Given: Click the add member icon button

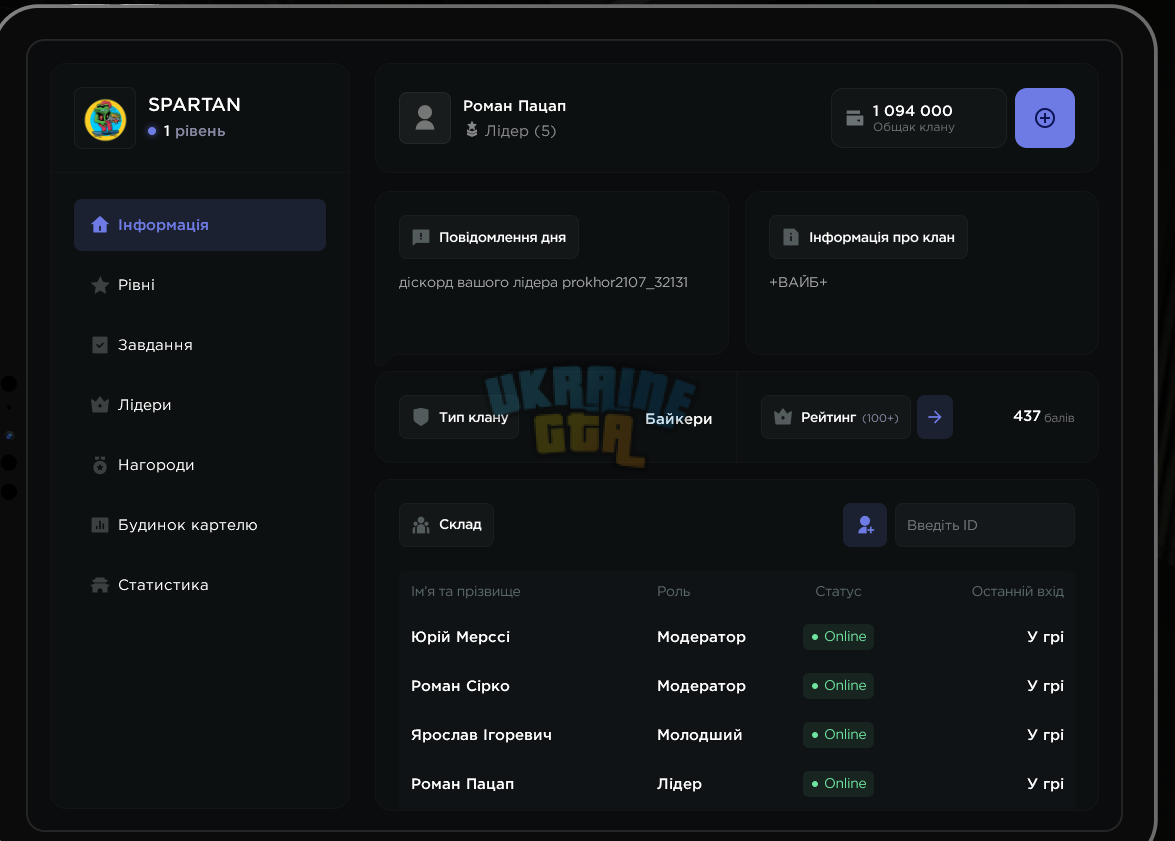Looking at the screenshot, I should click(x=865, y=525).
